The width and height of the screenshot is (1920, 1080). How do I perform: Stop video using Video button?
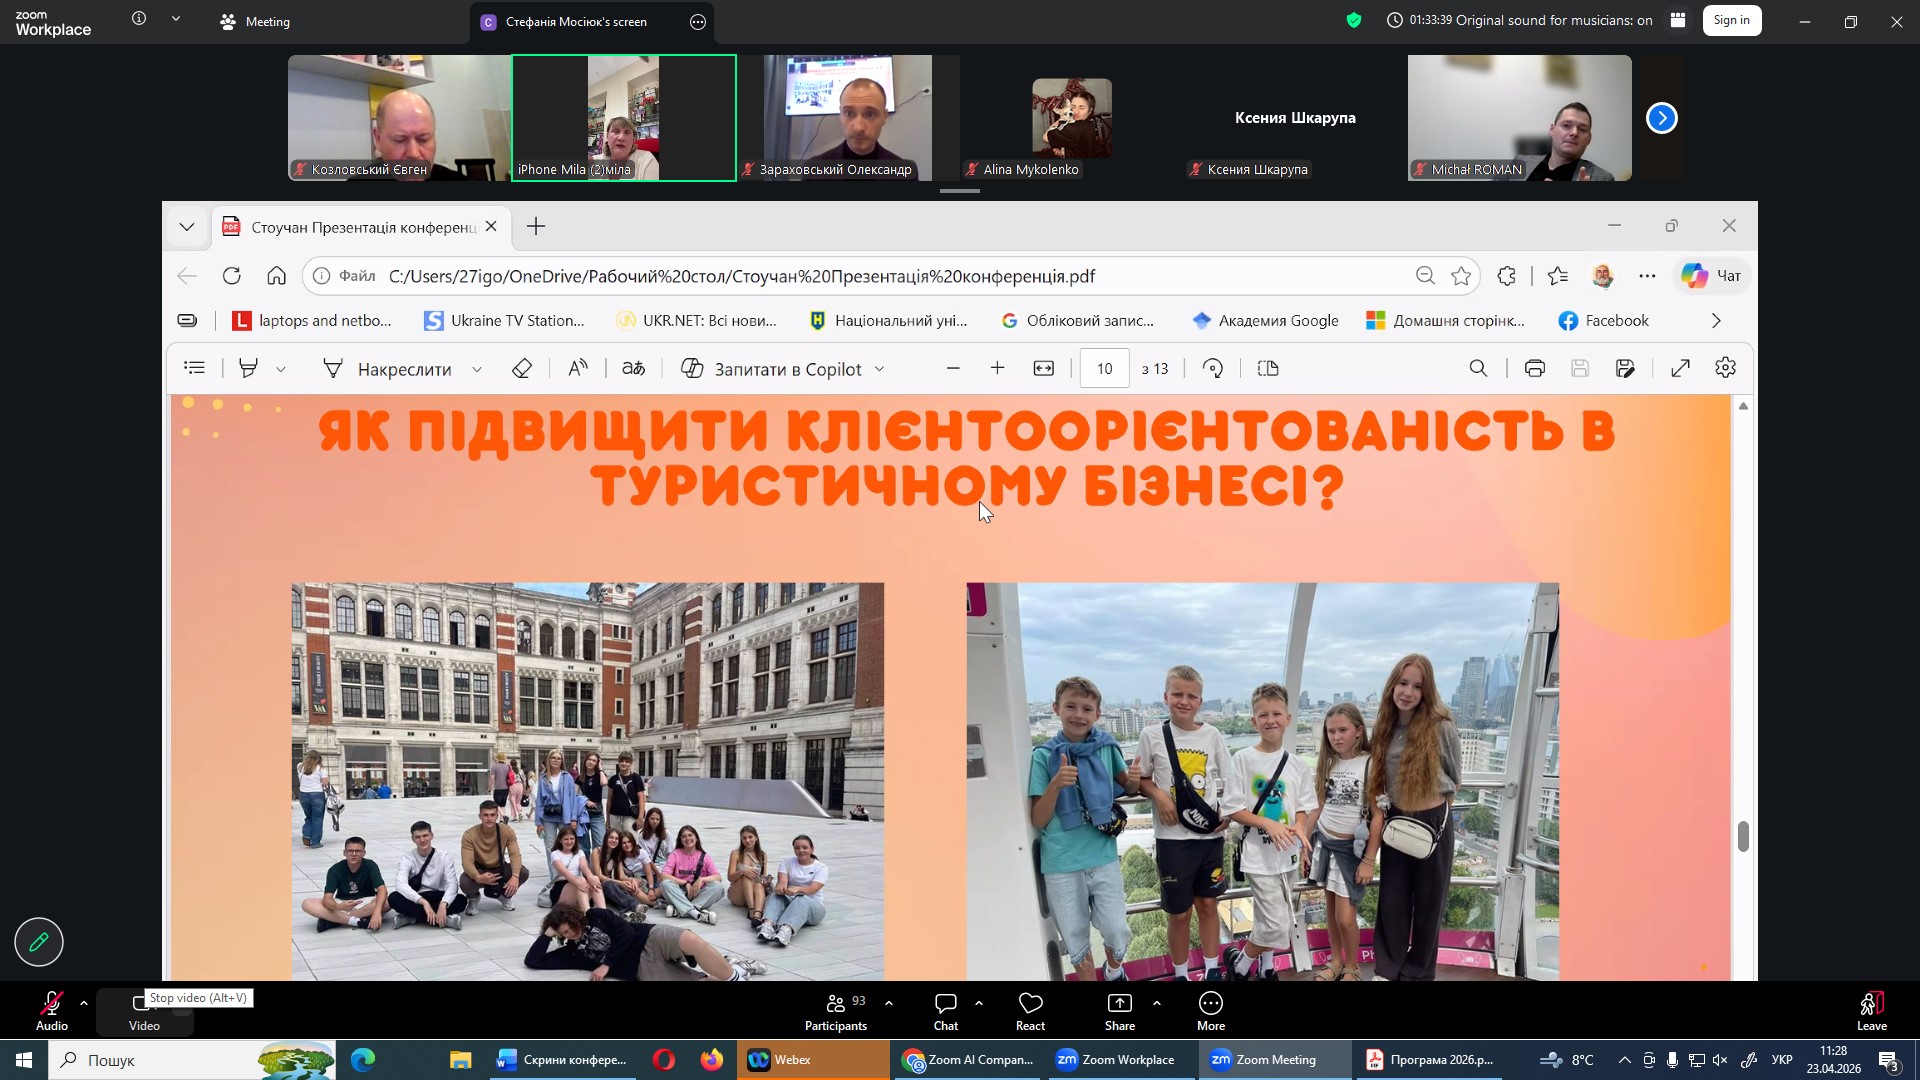(144, 1010)
